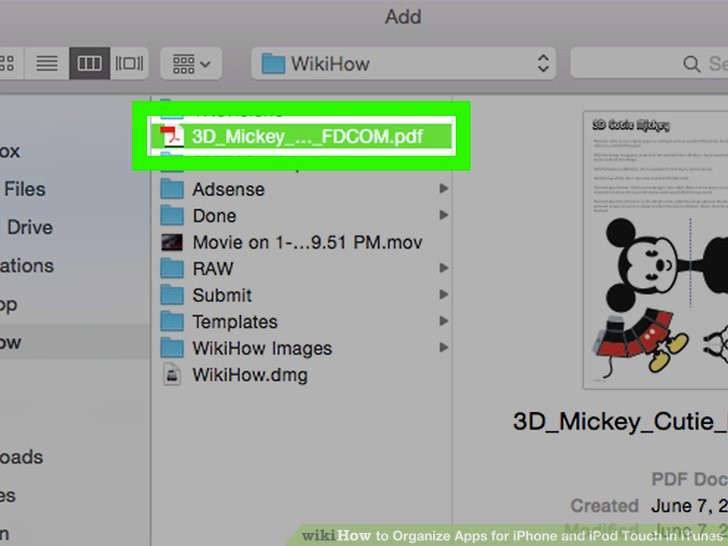Select the Adsense folder
The height and width of the screenshot is (546, 728).
tap(301, 189)
